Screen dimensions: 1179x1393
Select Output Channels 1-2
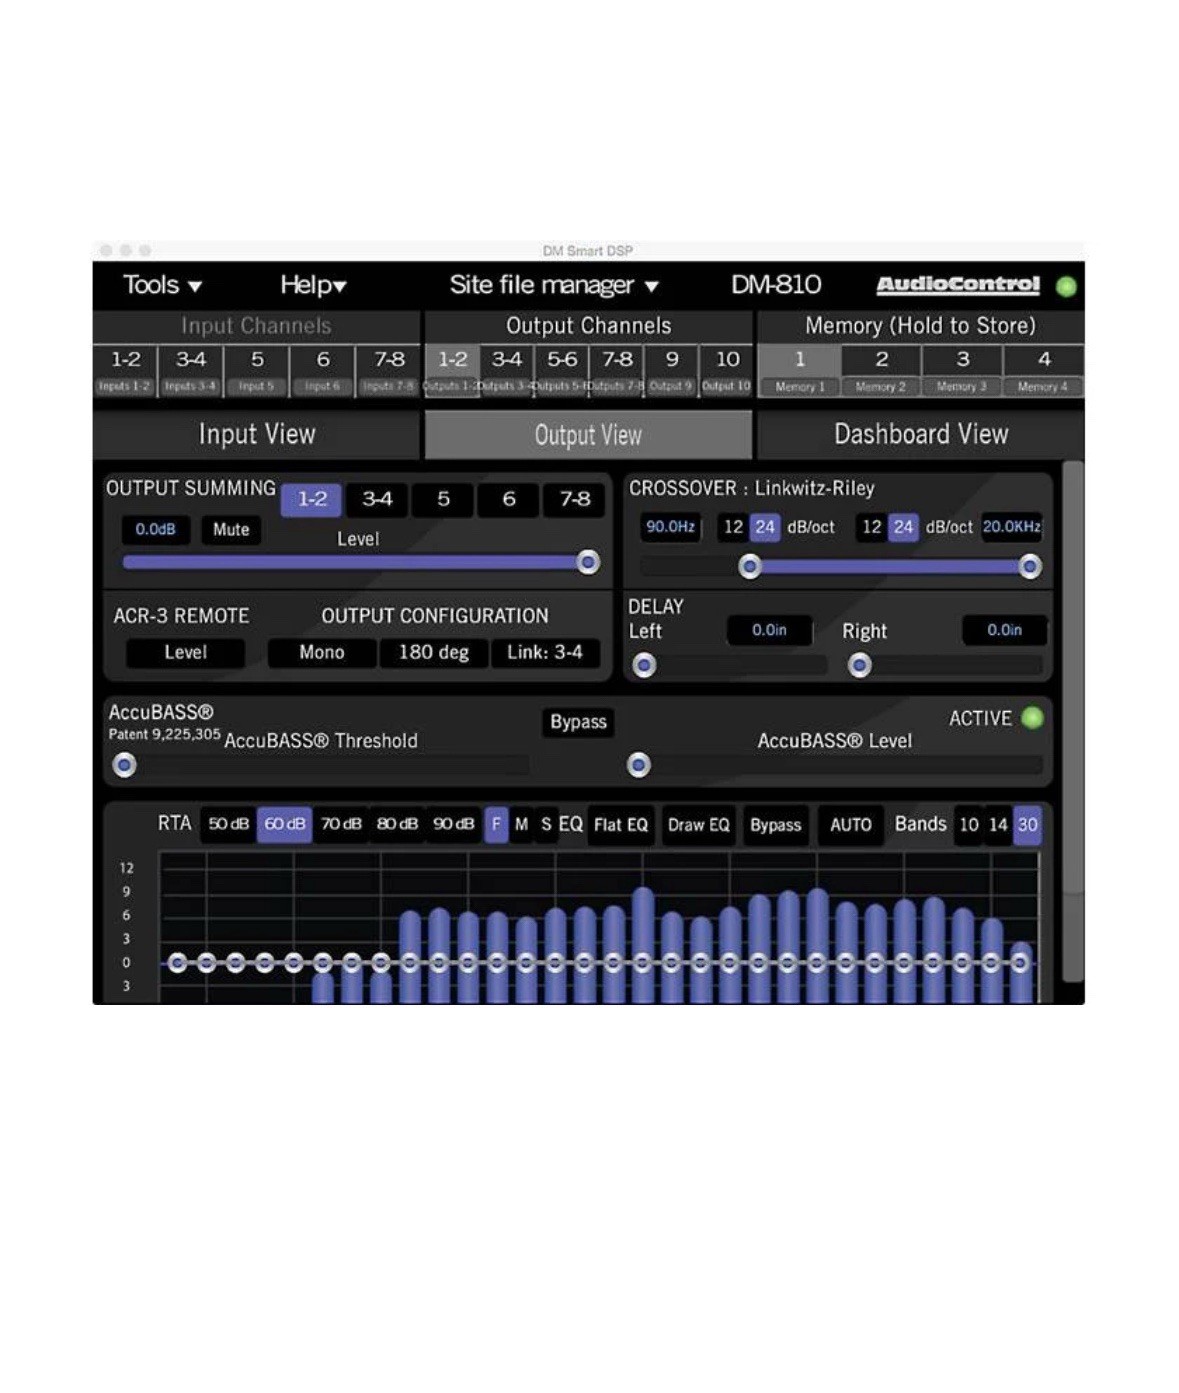click(x=452, y=371)
